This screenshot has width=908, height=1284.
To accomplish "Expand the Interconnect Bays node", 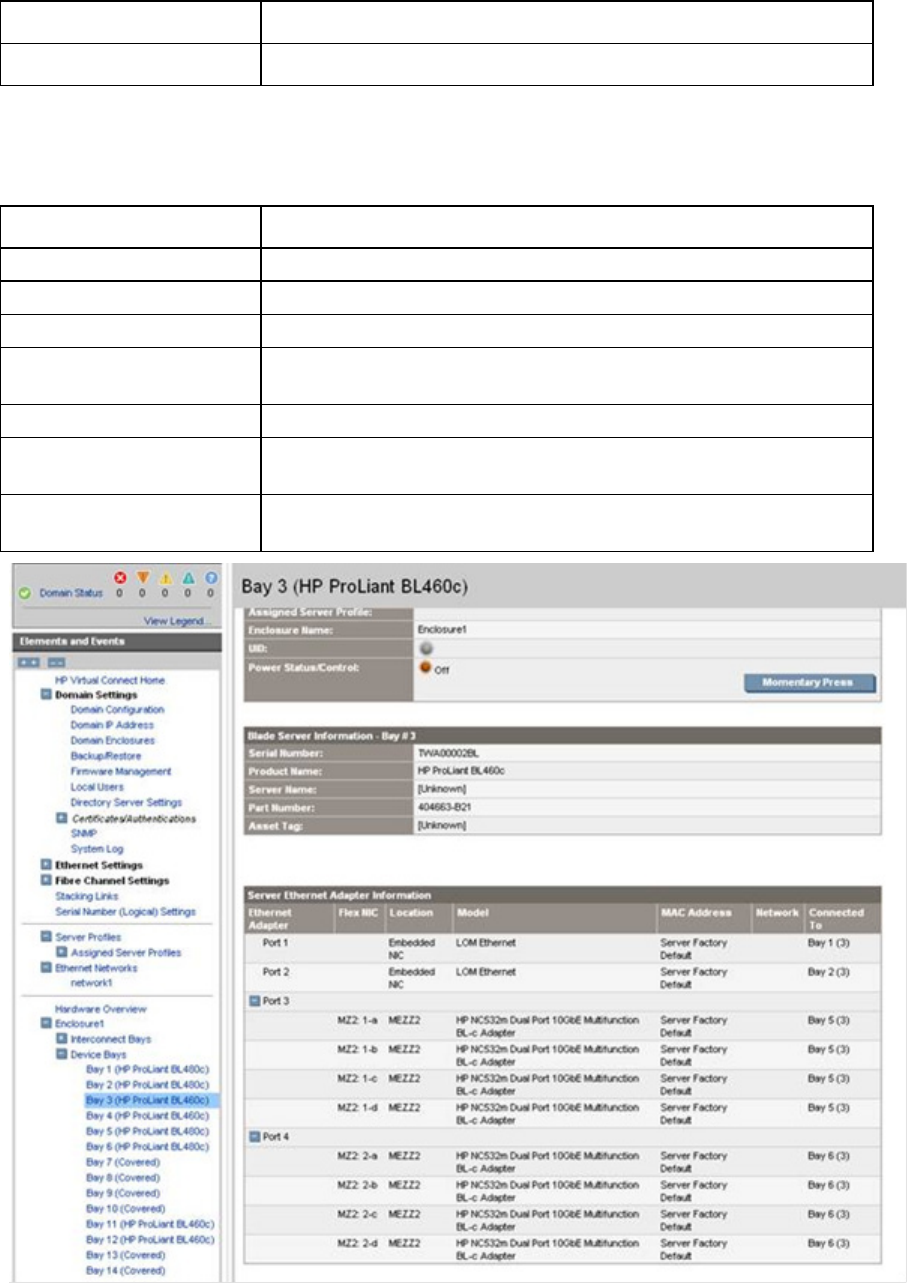I will click(x=61, y=1039).
